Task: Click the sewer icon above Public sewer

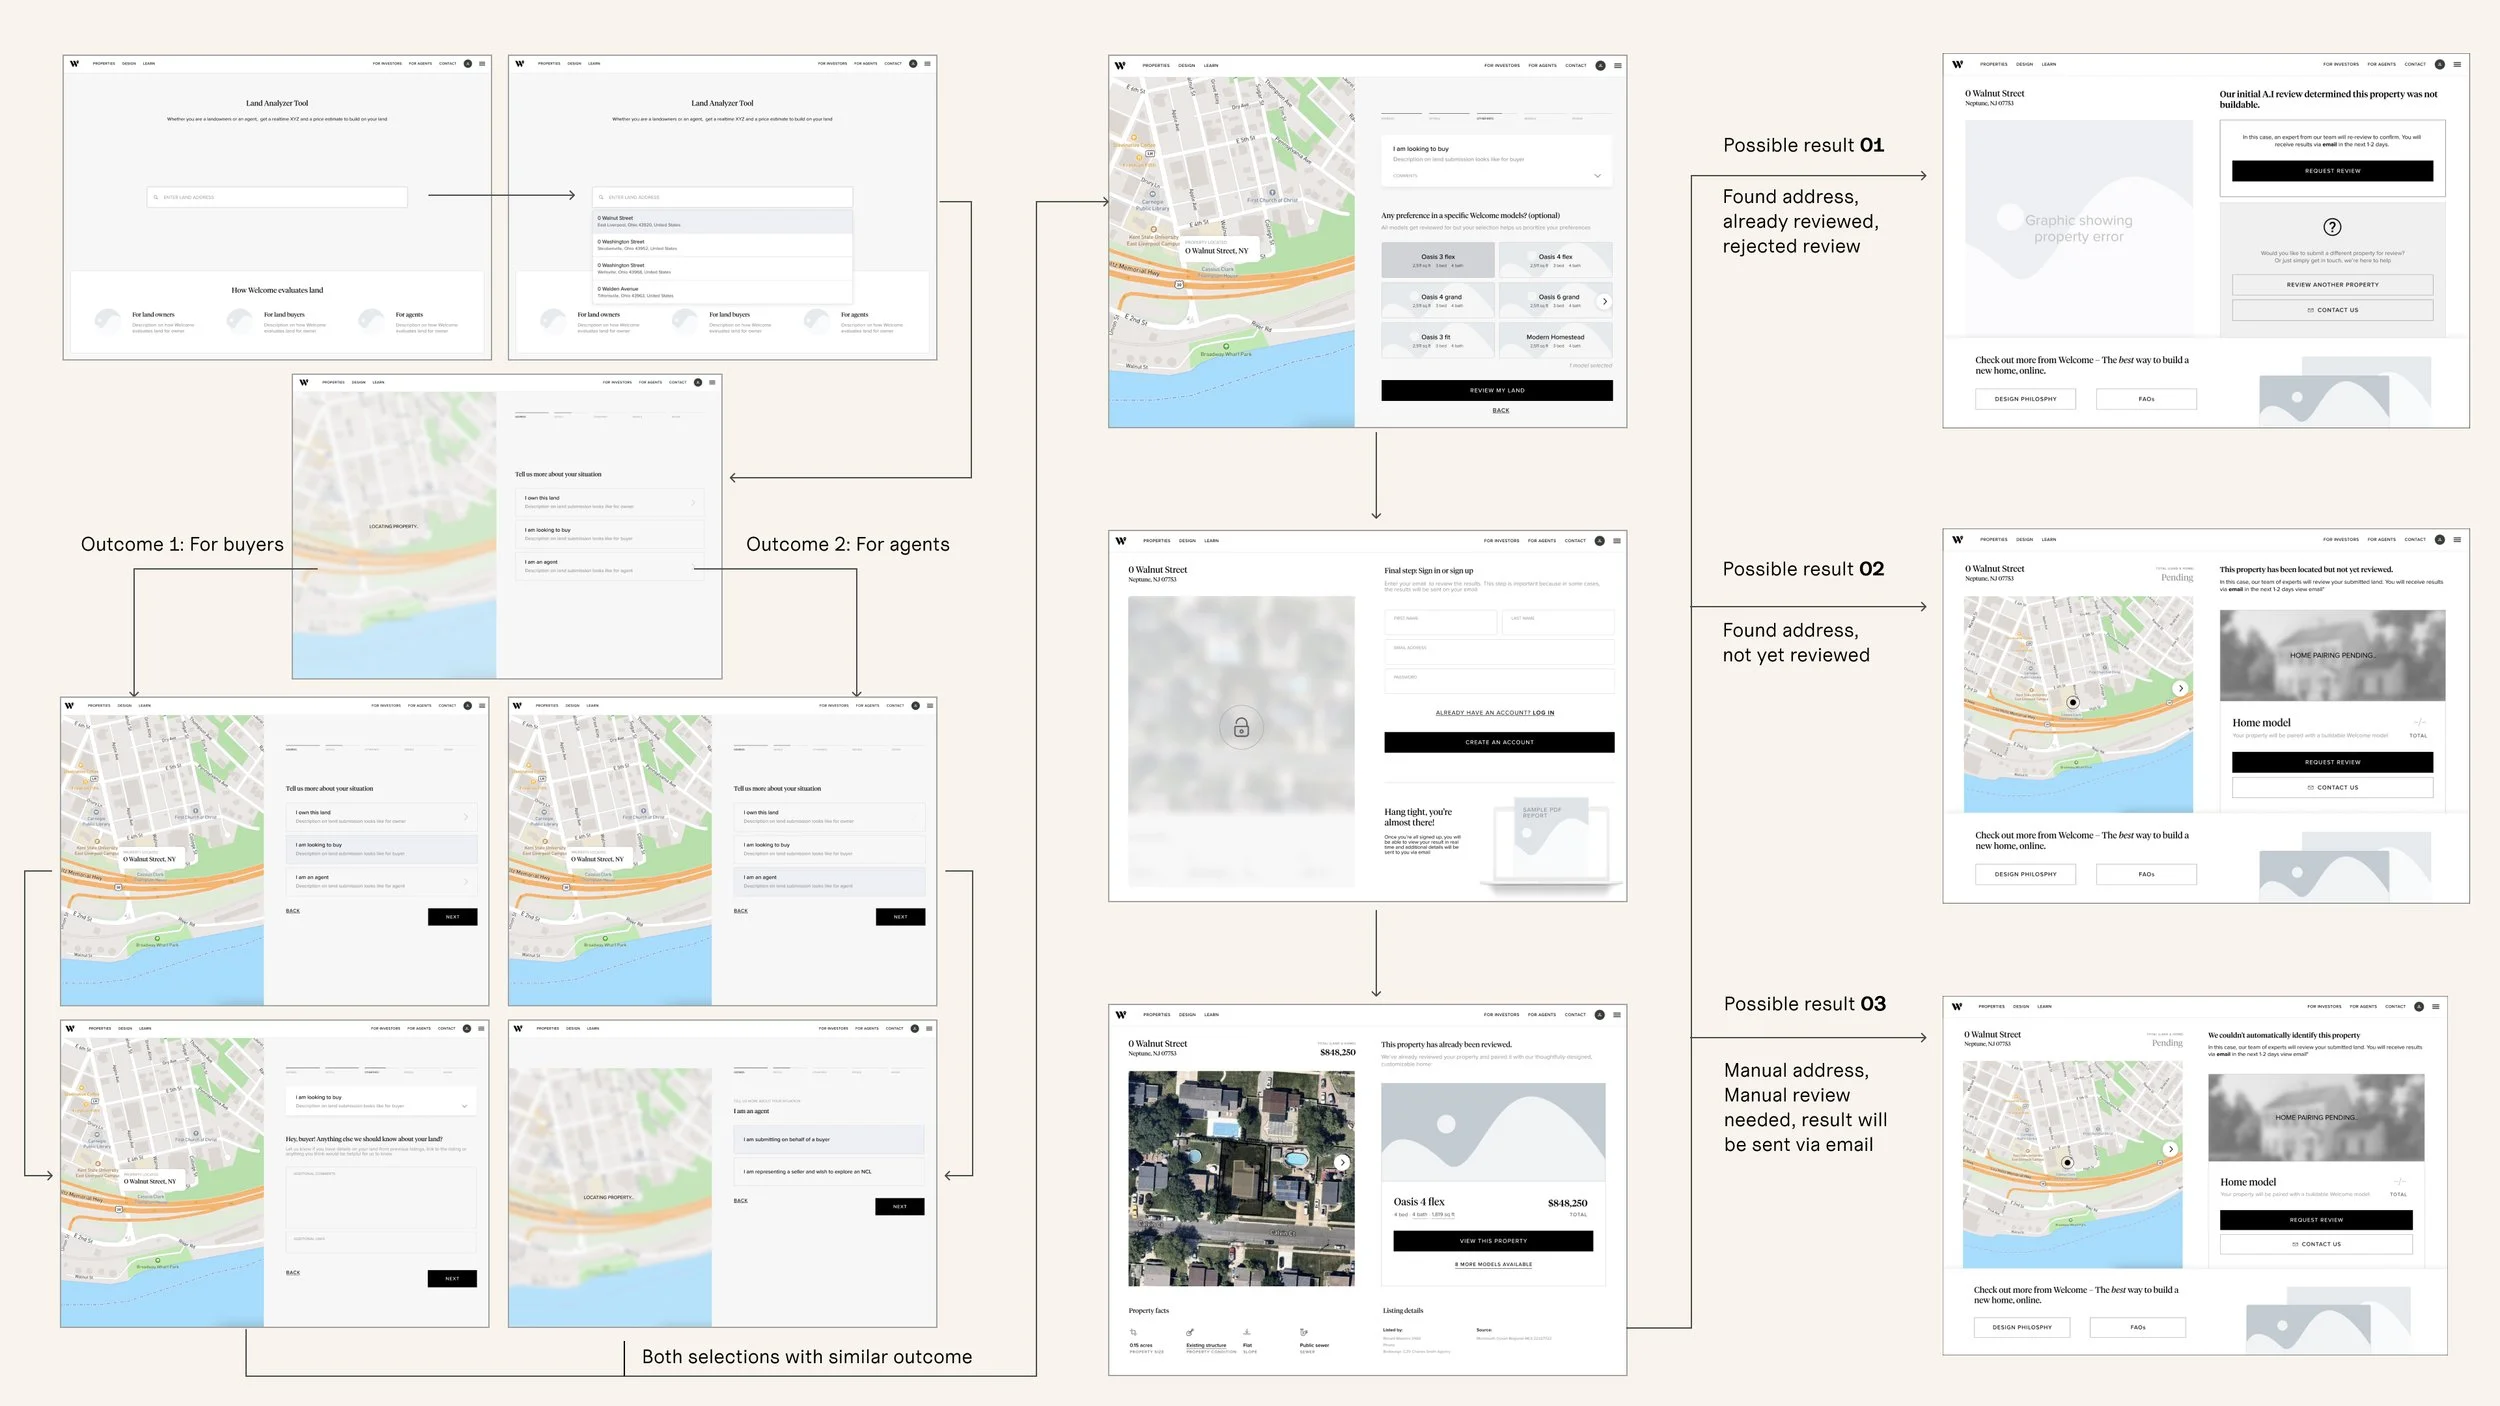Action: pyautogui.click(x=1303, y=1332)
